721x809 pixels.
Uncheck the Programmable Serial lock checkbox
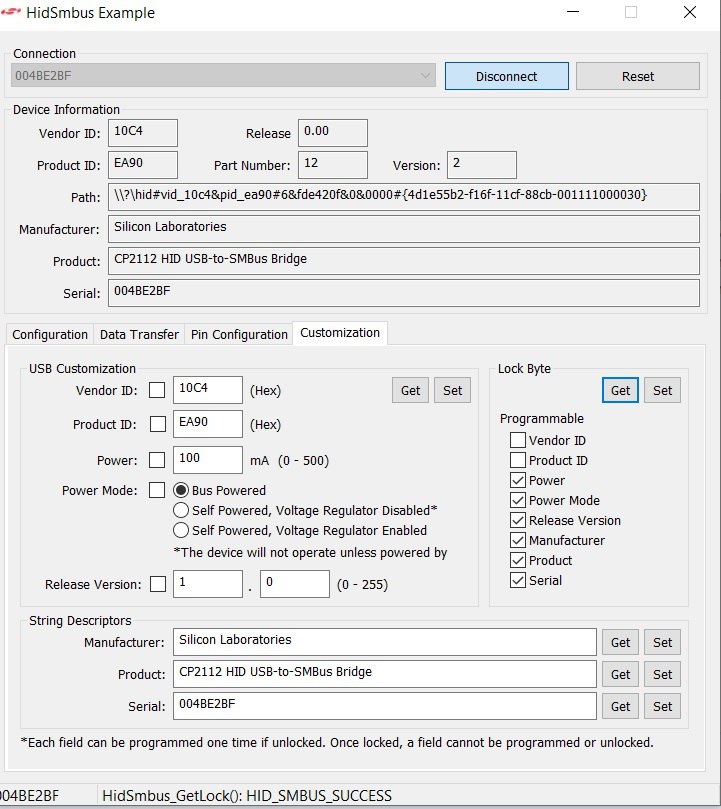[x=517, y=580]
